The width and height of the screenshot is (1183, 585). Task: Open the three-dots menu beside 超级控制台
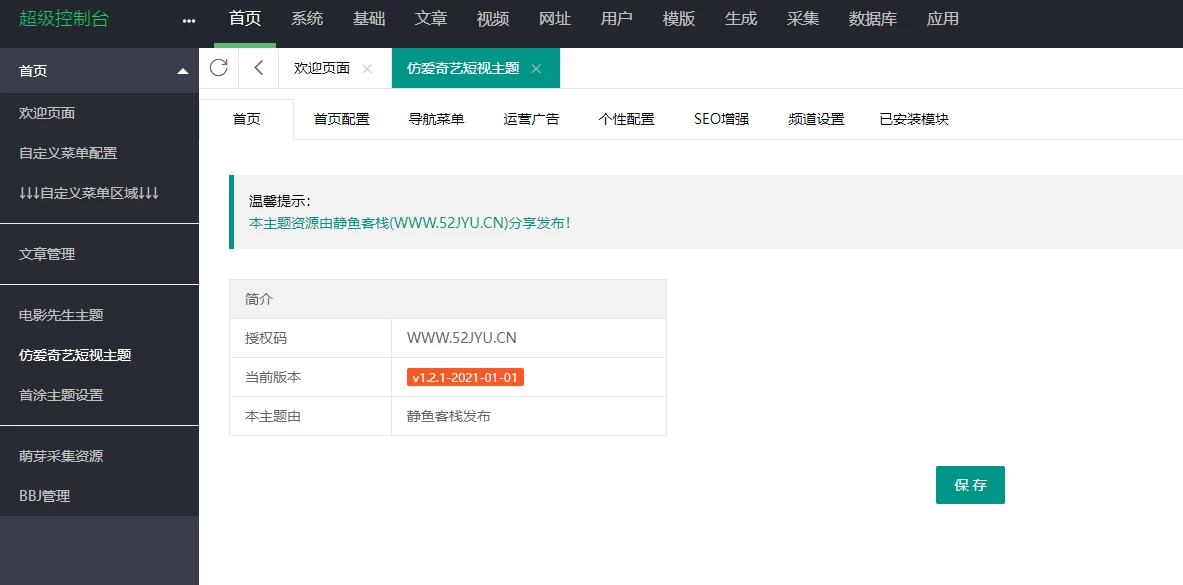coord(189,20)
